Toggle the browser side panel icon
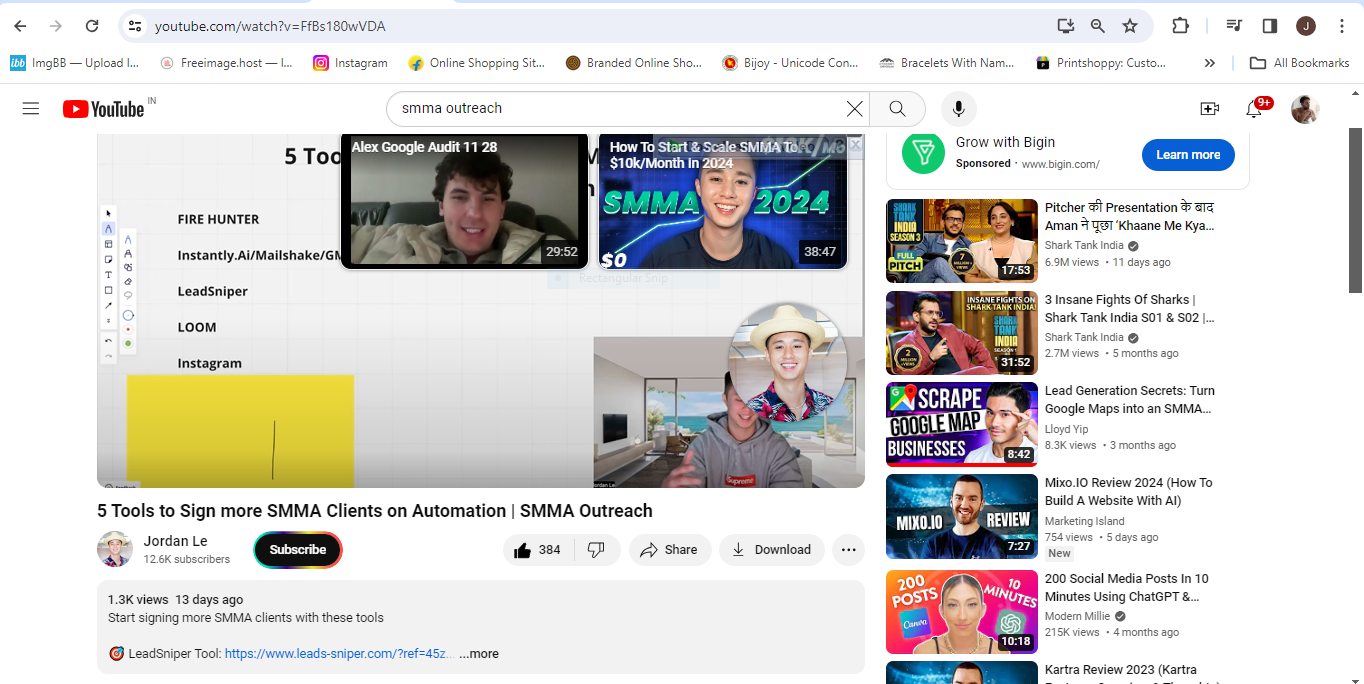This screenshot has width=1364, height=684. tap(1270, 26)
